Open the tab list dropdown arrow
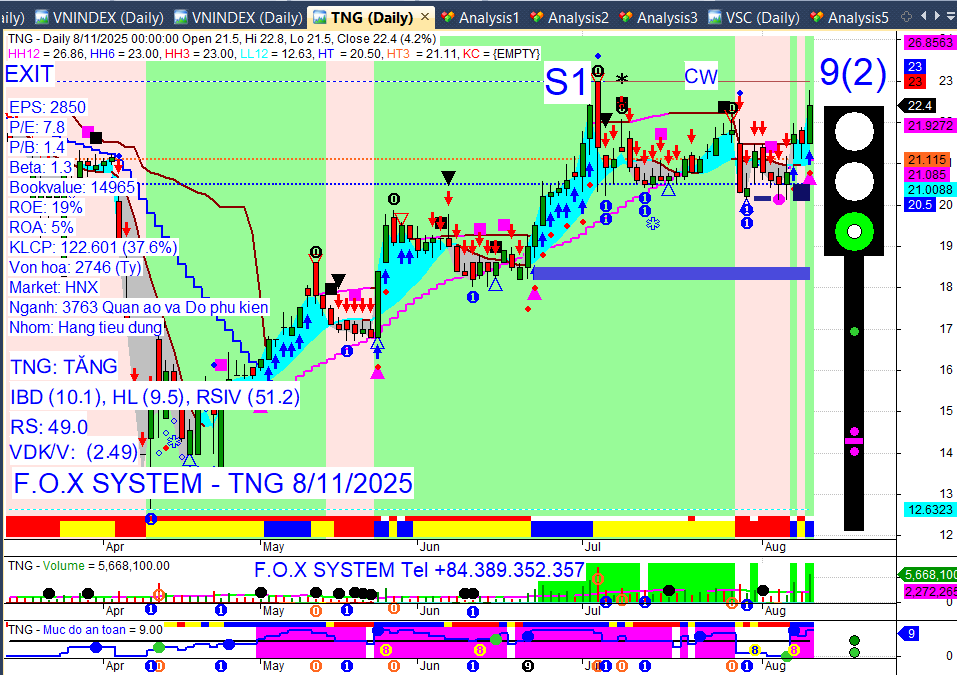The height and width of the screenshot is (675, 957). [950, 16]
